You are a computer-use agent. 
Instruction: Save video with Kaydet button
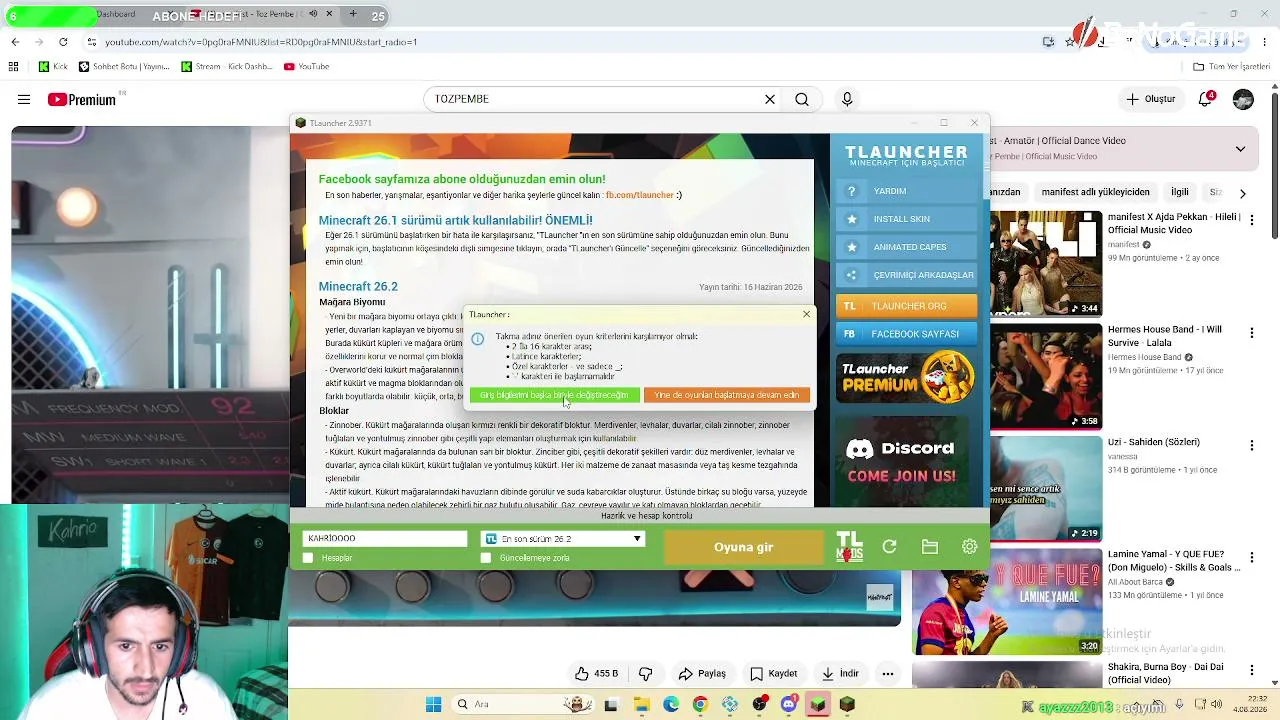[773, 674]
